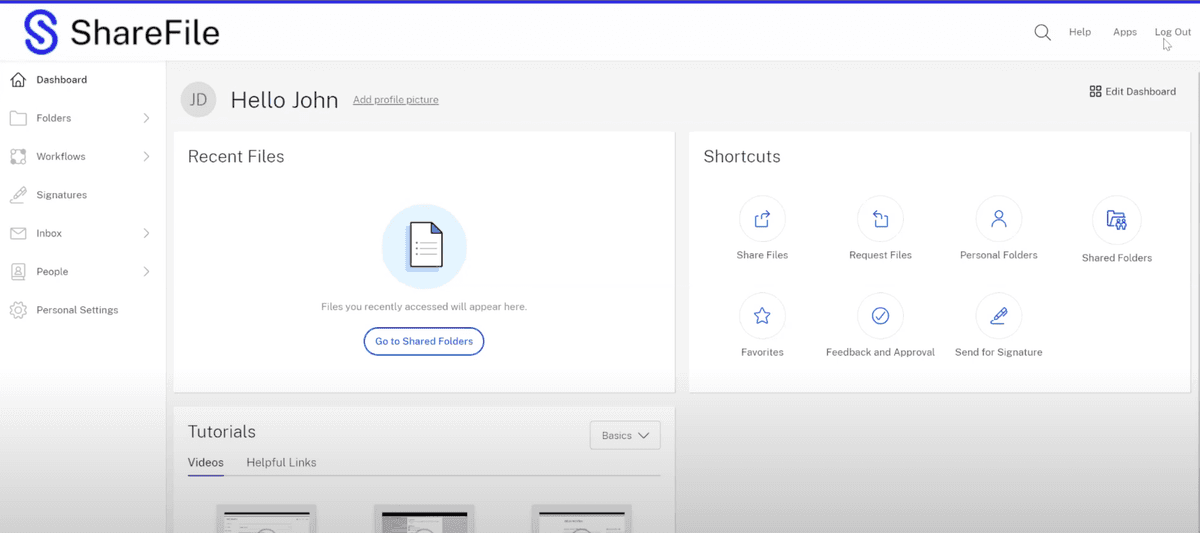Switch to the Helpful Links tab

(x=281, y=463)
